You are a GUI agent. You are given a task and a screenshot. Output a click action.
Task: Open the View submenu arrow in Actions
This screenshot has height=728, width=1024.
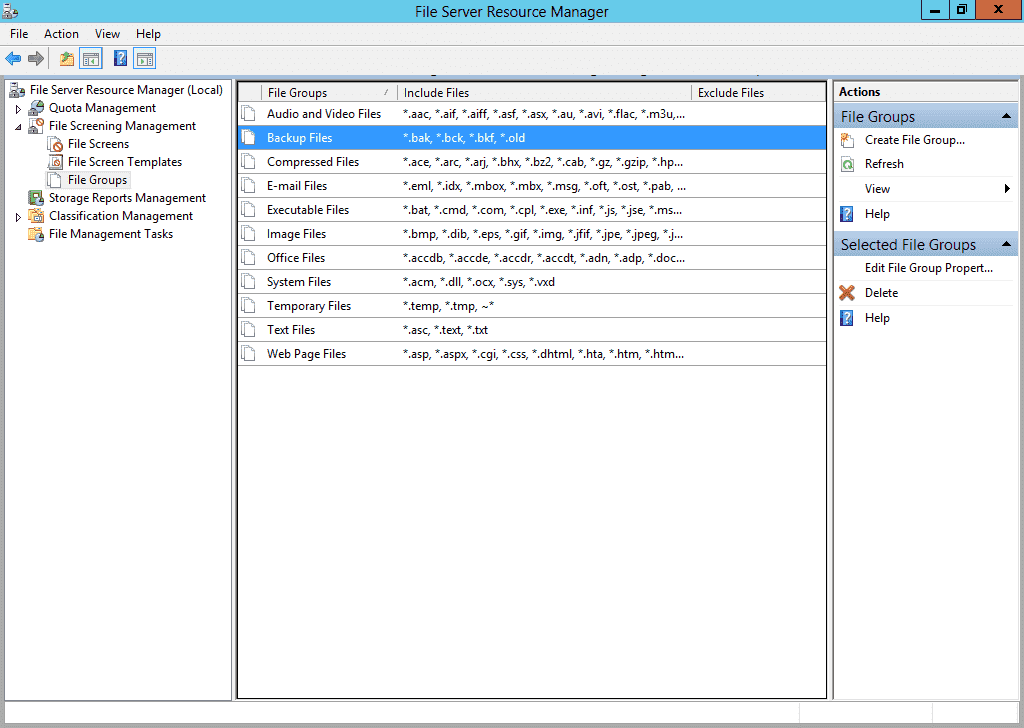point(1007,189)
